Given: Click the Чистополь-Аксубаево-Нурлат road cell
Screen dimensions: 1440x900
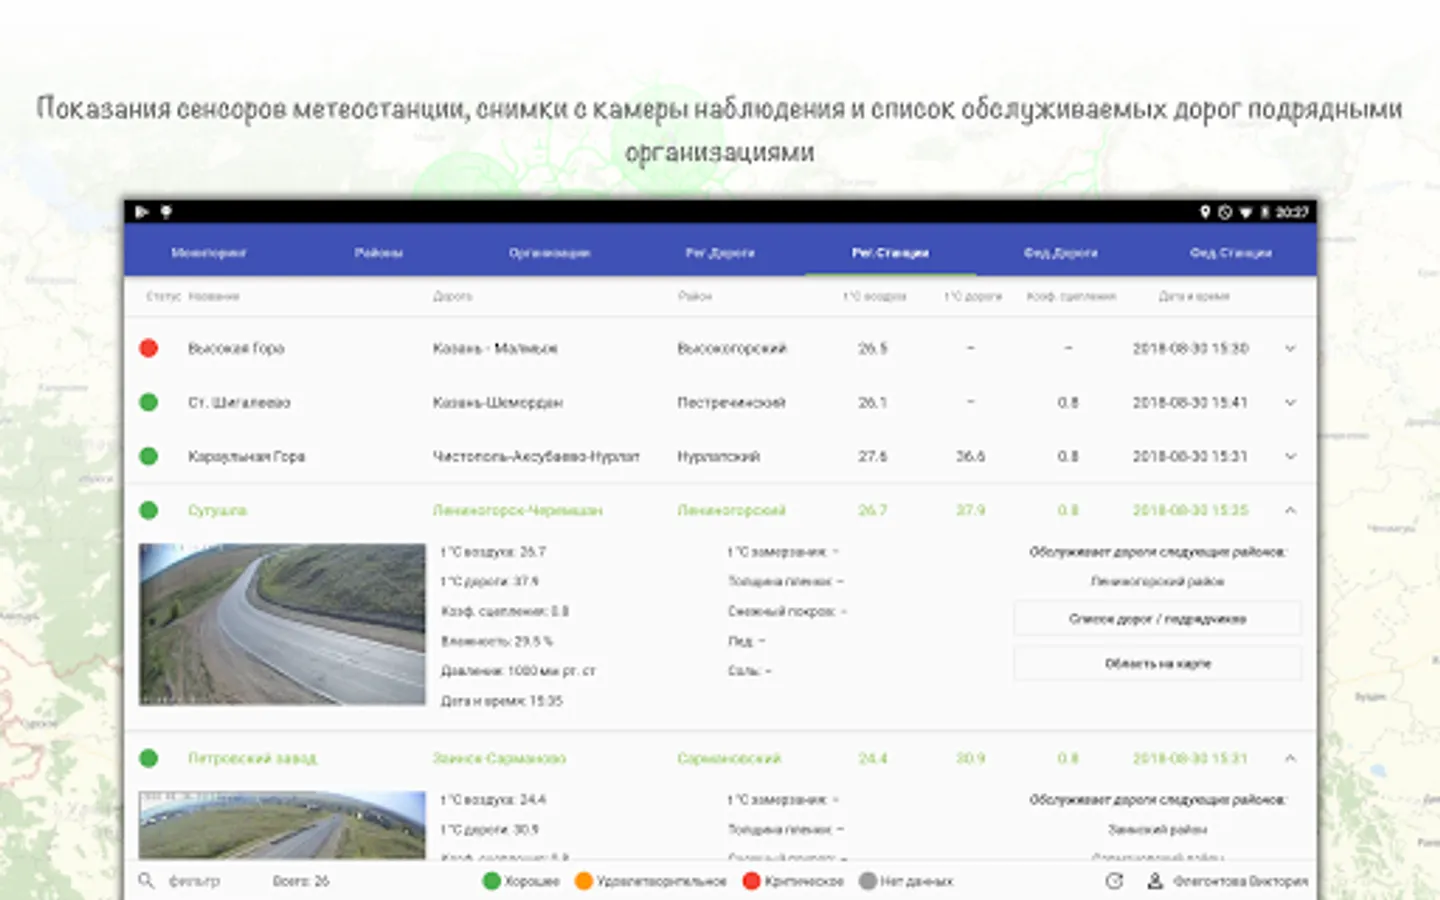Looking at the screenshot, I should (536, 456).
